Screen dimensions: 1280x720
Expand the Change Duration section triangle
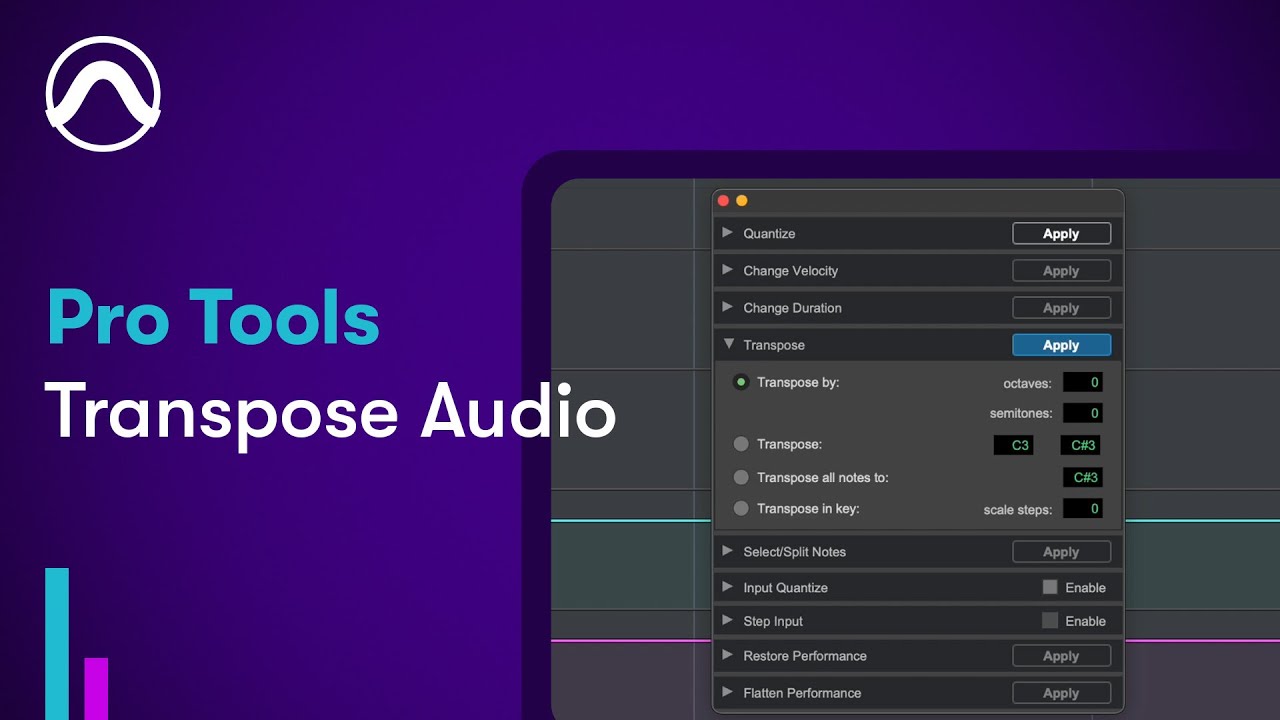point(728,307)
